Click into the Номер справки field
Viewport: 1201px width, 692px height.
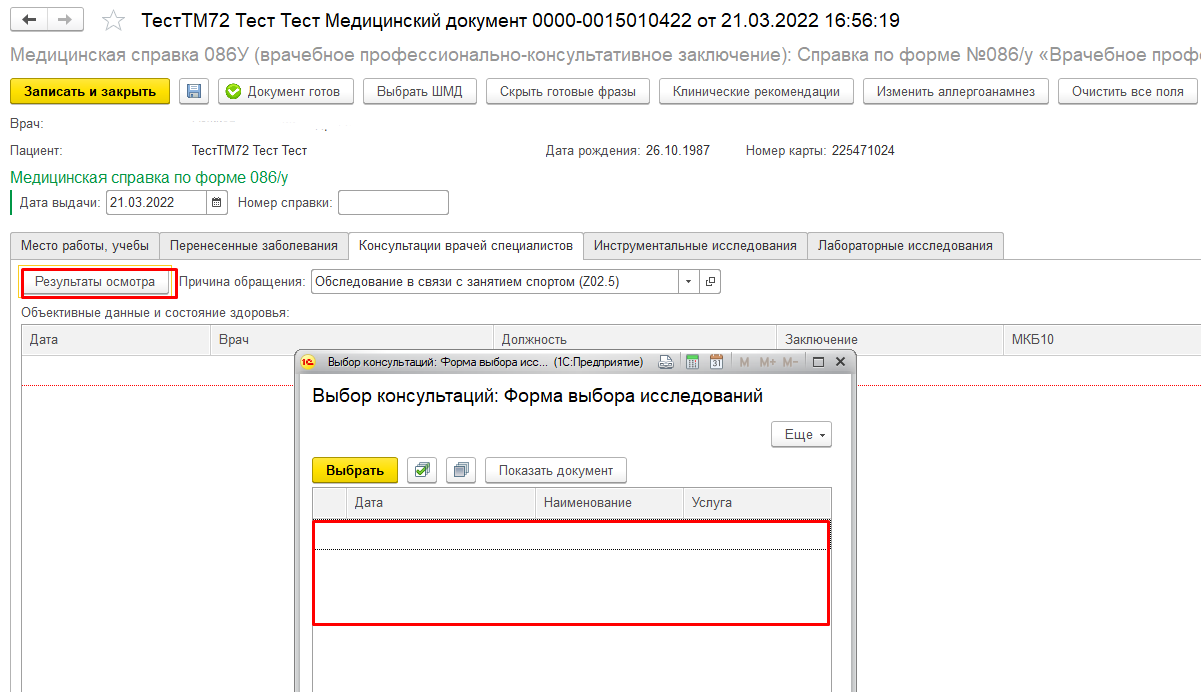[393, 203]
